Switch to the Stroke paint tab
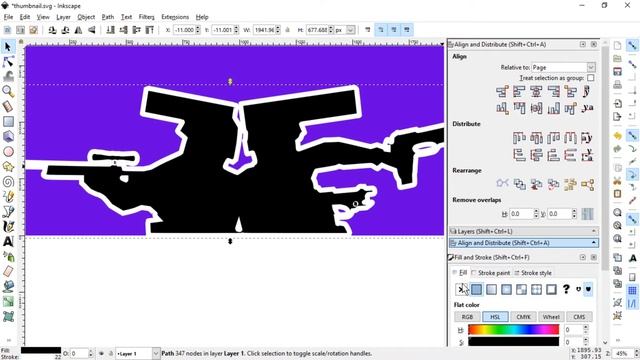Image resolution: width=640 pixels, height=360 pixels. click(x=490, y=273)
